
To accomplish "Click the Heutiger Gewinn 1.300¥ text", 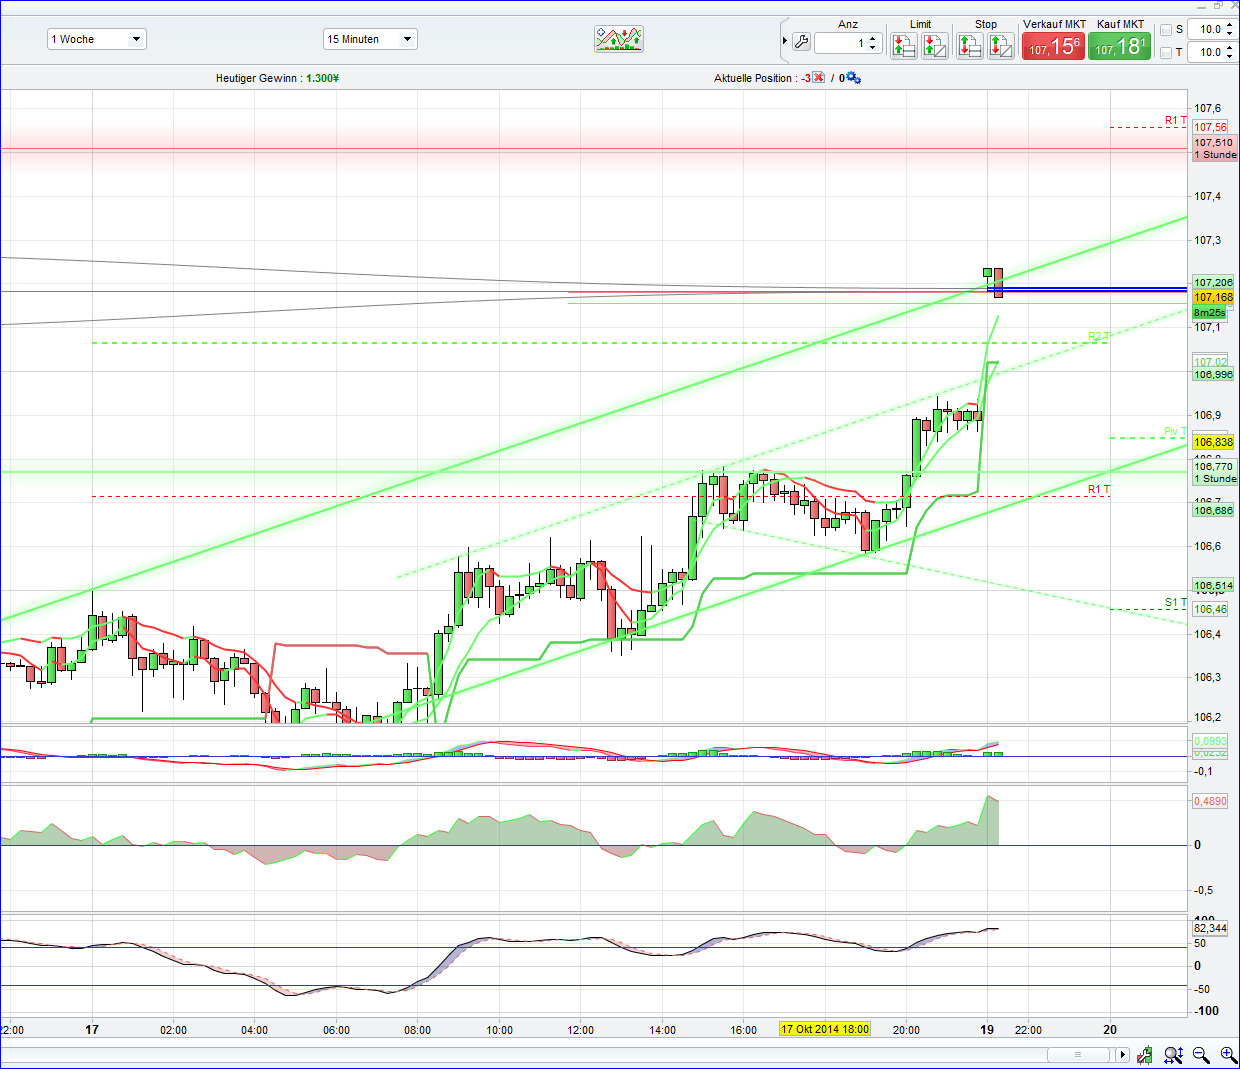I will 277,78.
